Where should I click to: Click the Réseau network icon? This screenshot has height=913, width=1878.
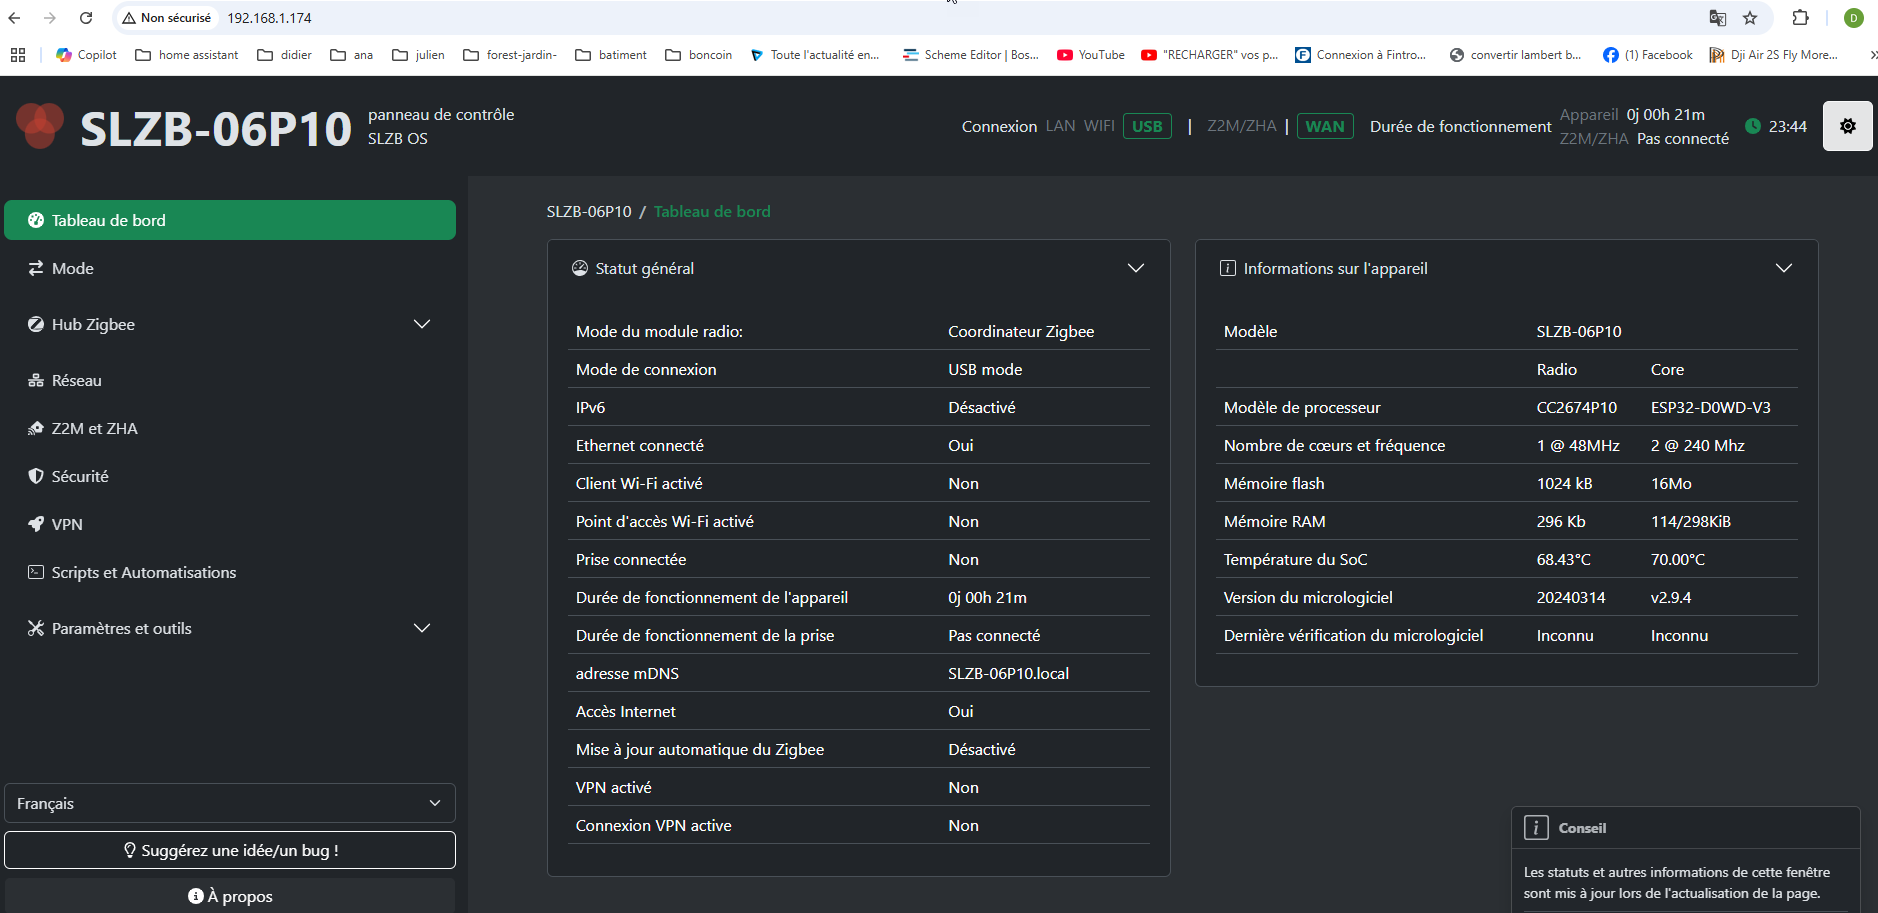pos(36,380)
